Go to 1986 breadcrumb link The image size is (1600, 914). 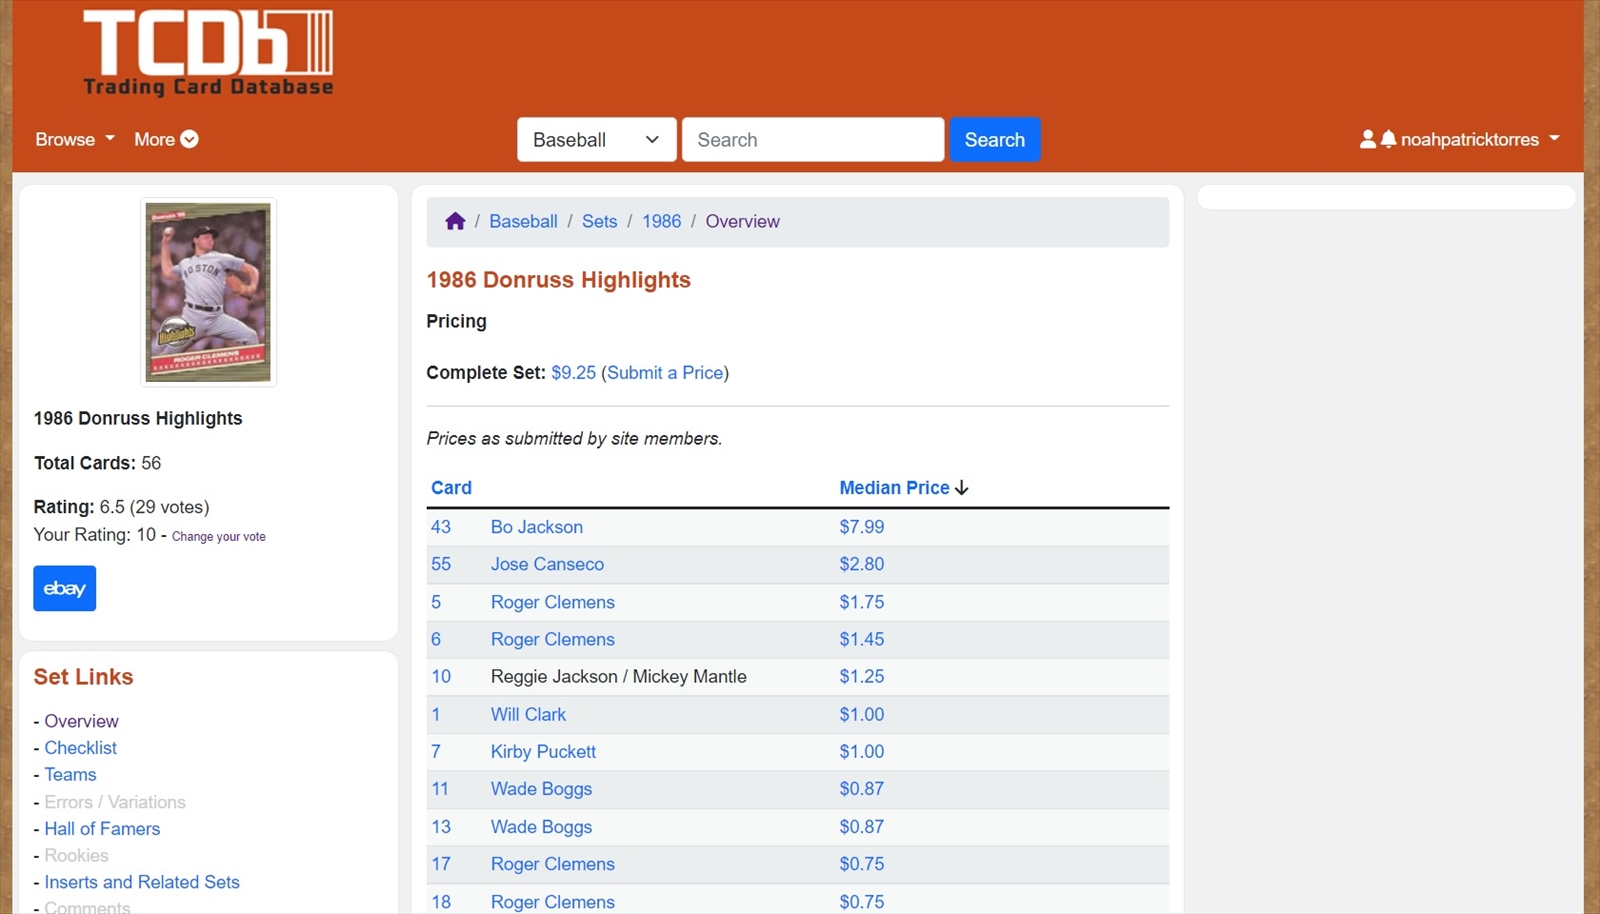662,221
